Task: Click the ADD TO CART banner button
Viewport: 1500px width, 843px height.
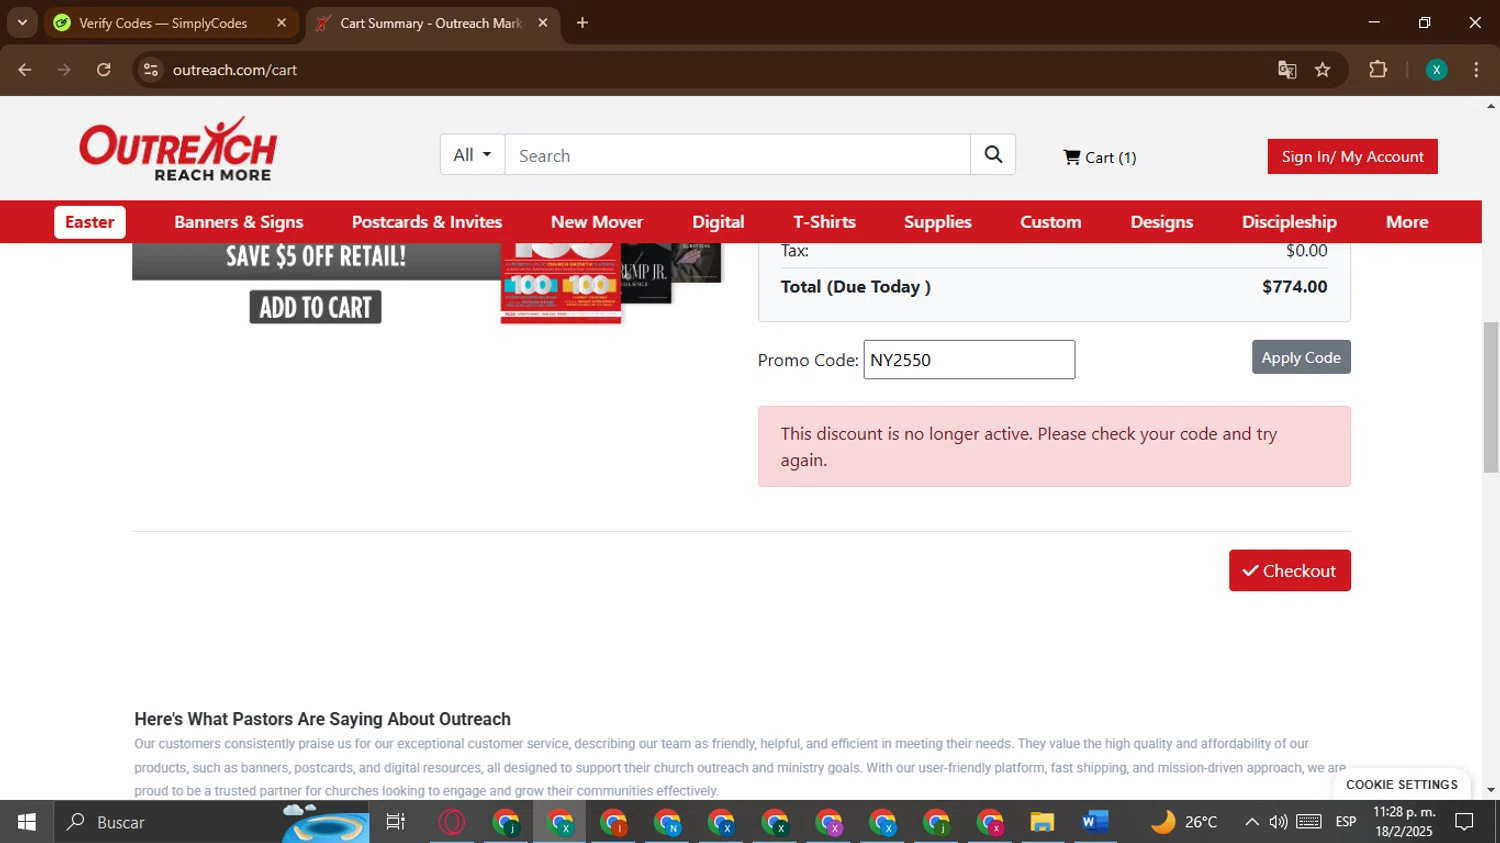Action: (x=316, y=307)
